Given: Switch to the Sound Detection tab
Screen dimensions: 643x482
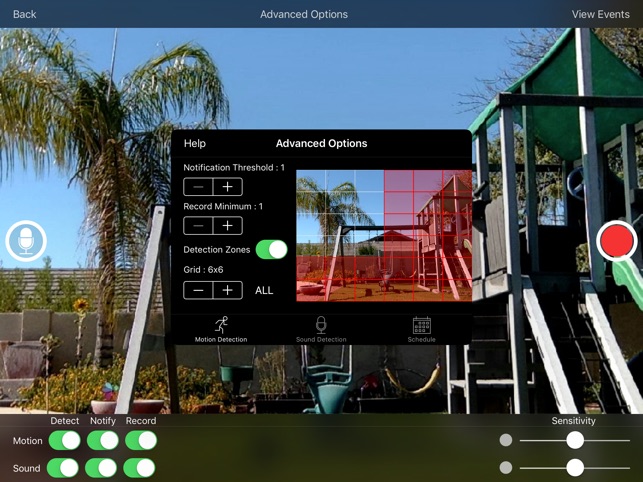Looking at the screenshot, I should (321, 329).
